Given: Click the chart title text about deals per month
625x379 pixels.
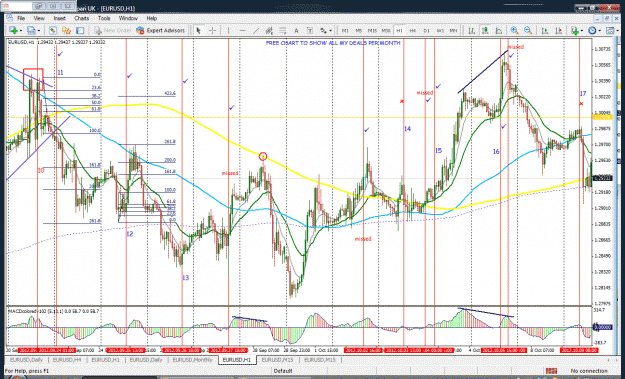Looking at the screenshot, I should click(x=333, y=43).
